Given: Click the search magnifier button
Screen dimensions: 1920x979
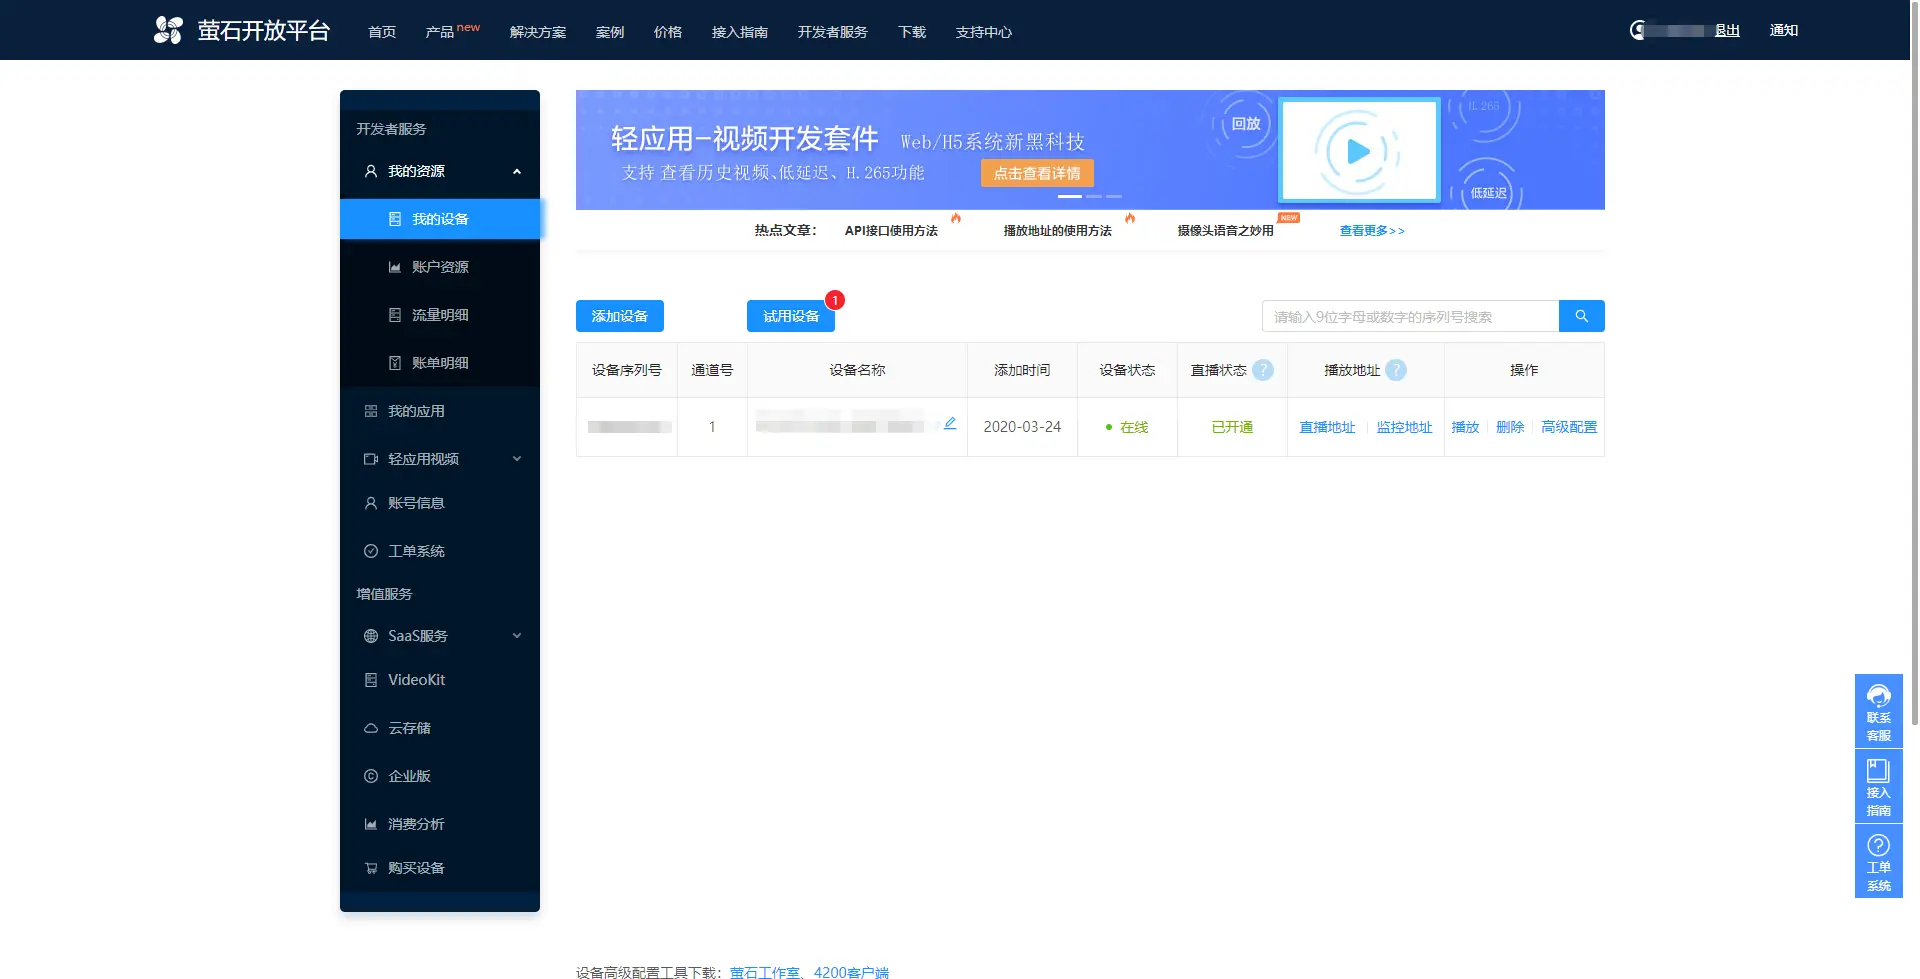Looking at the screenshot, I should pos(1581,316).
